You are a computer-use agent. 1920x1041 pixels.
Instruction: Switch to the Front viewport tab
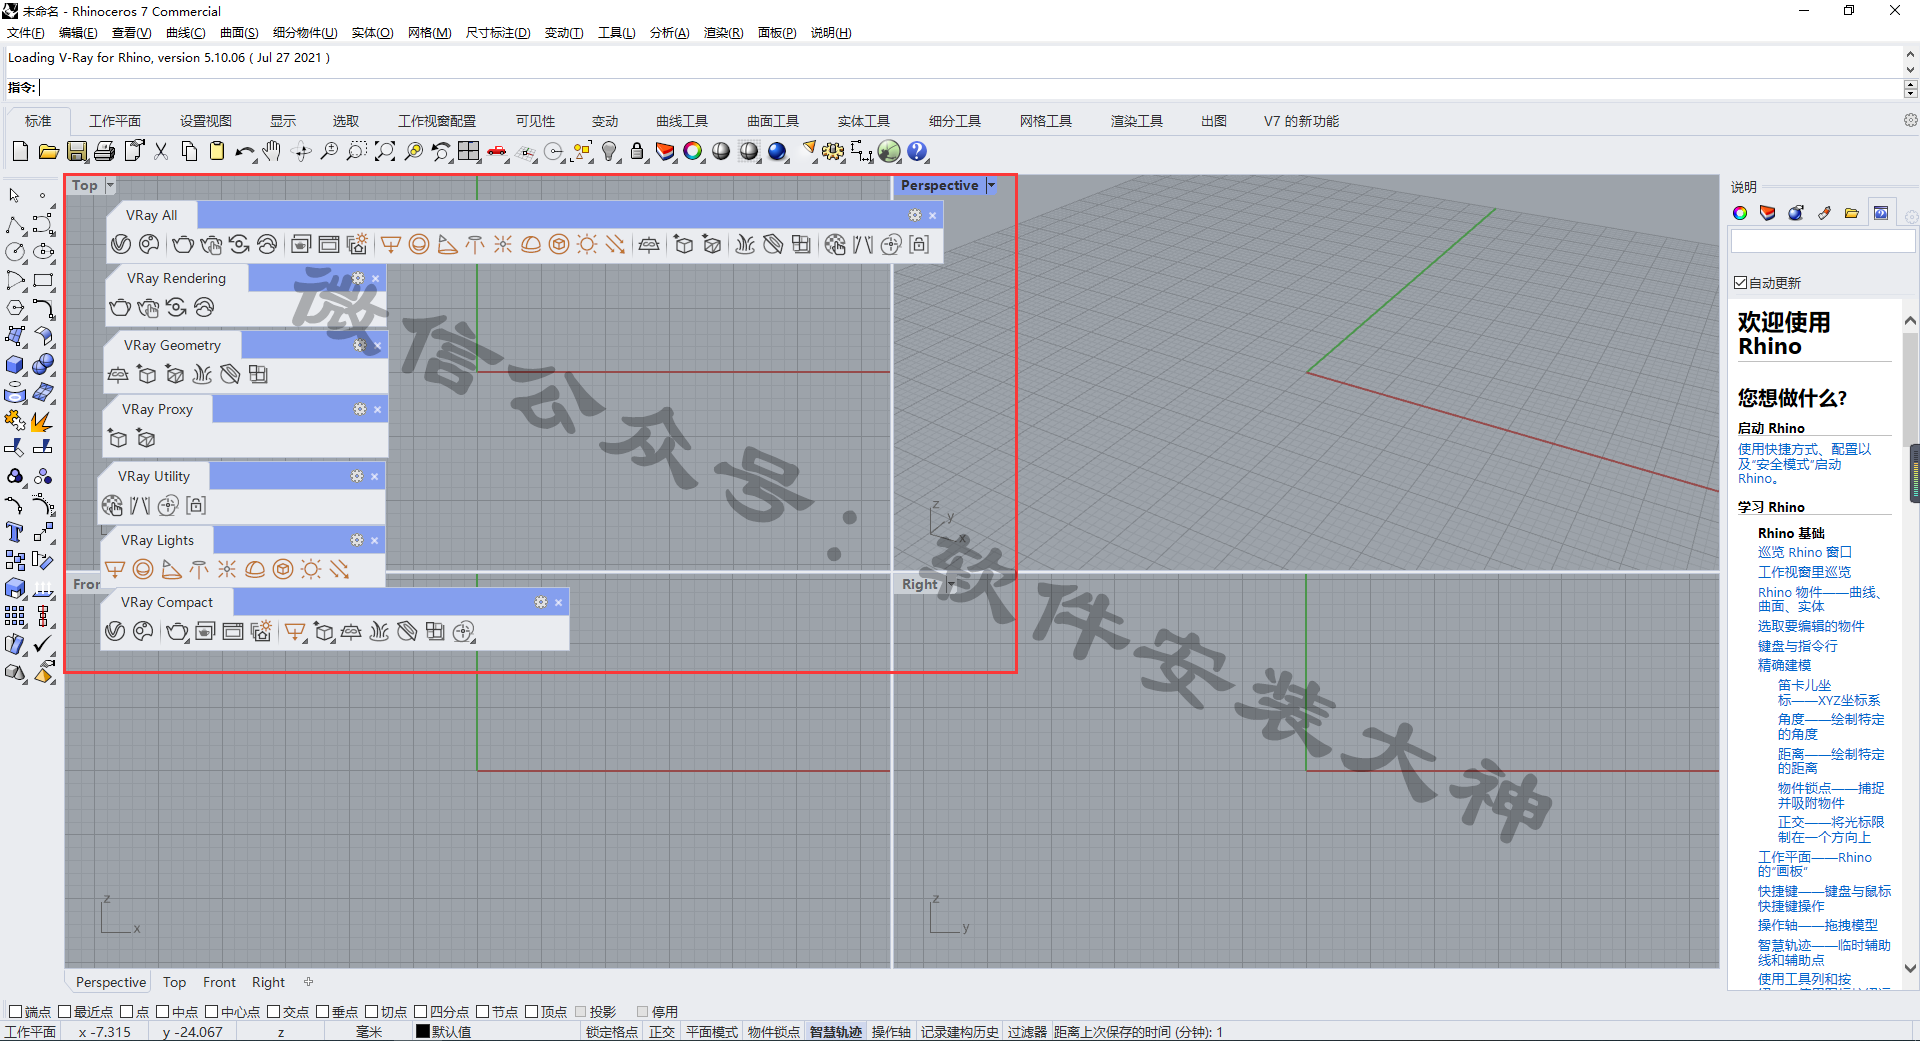(219, 982)
